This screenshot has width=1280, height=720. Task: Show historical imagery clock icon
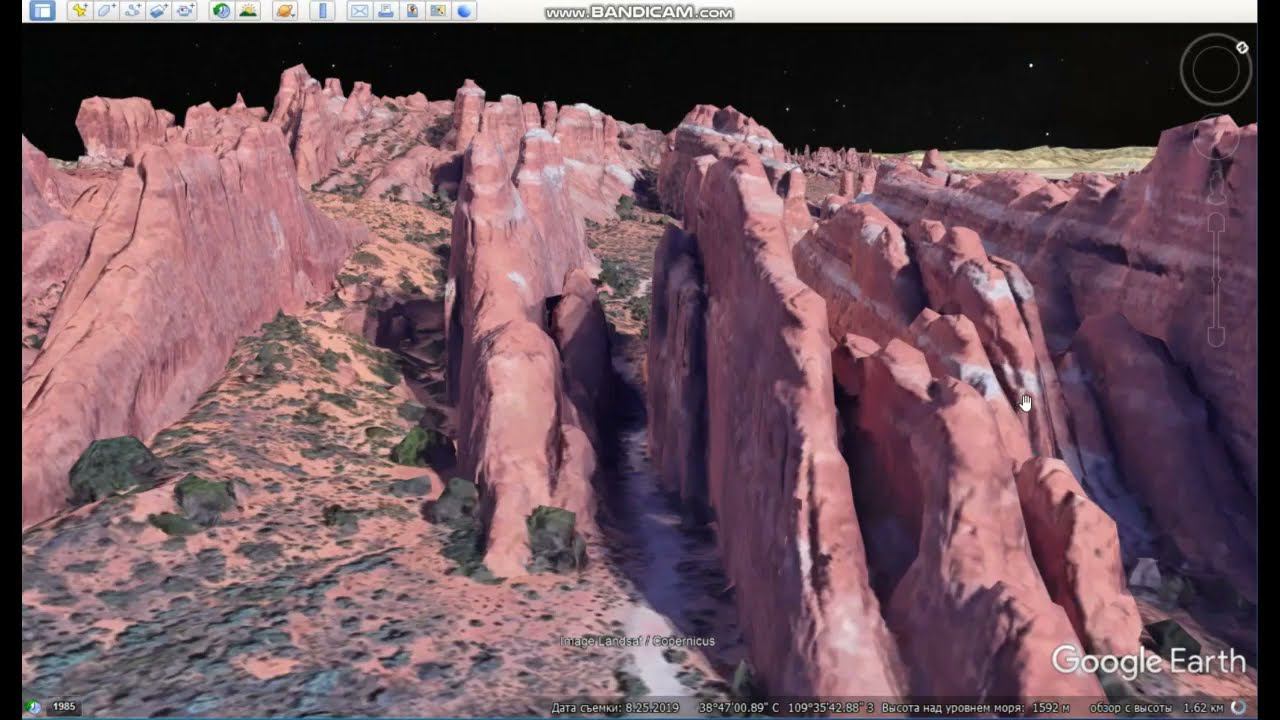click(x=221, y=11)
